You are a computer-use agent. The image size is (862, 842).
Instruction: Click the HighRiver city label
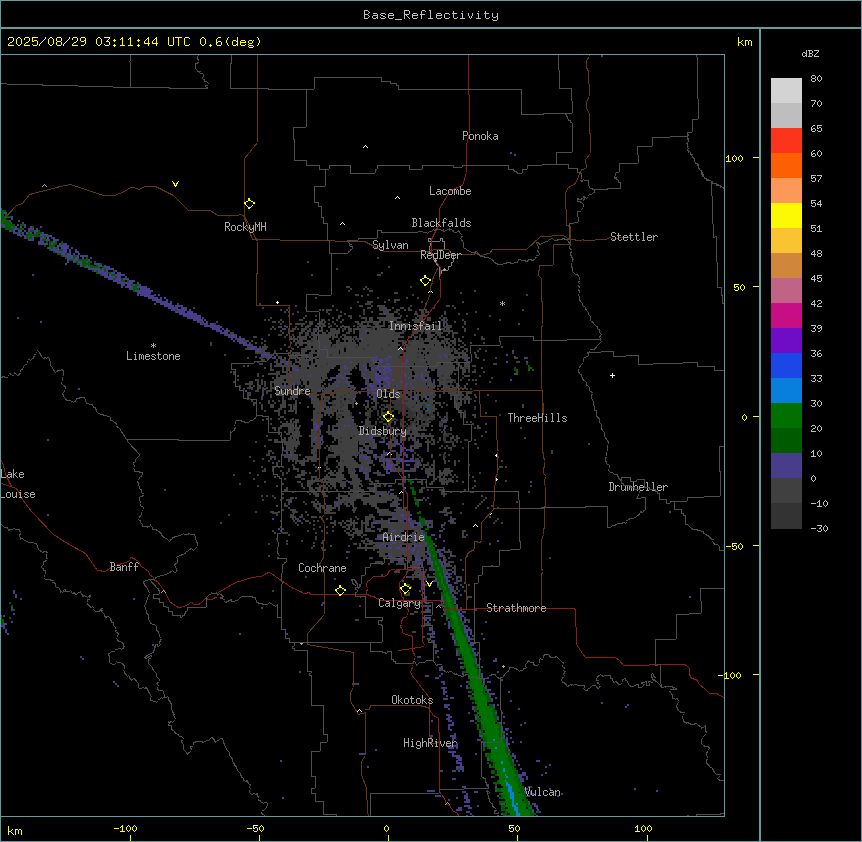pos(430,743)
